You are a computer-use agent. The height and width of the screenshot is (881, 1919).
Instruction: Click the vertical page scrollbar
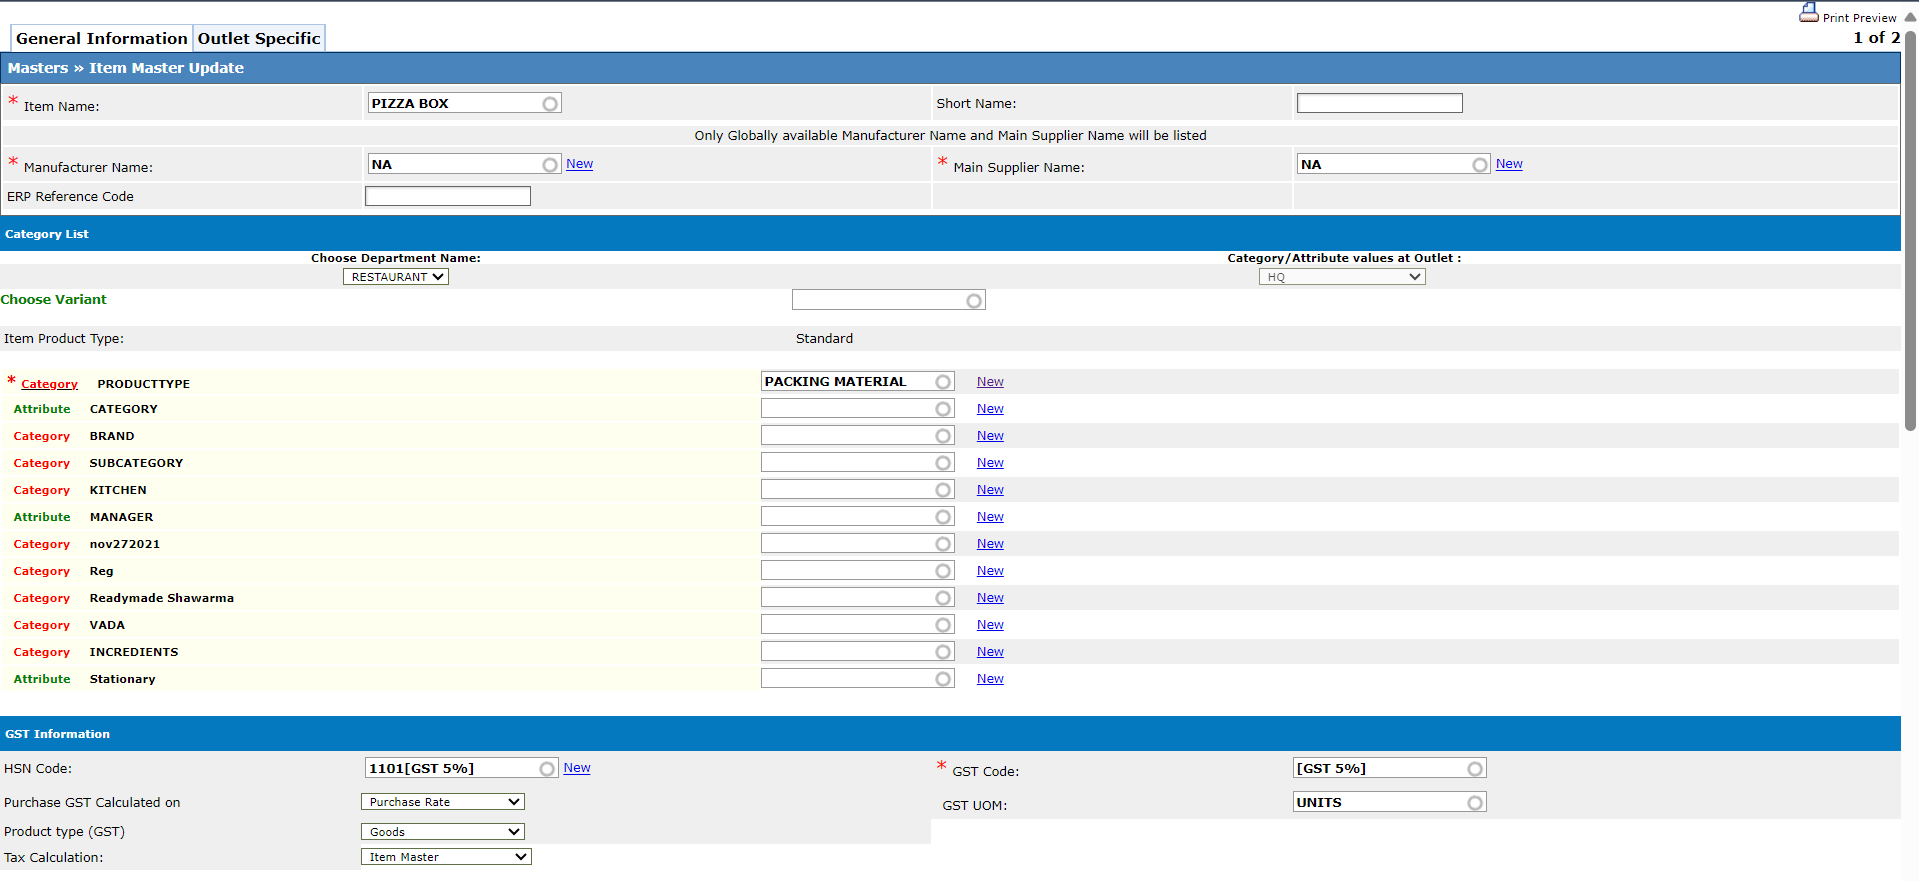pyautogui.click(x=1910, y=230)
